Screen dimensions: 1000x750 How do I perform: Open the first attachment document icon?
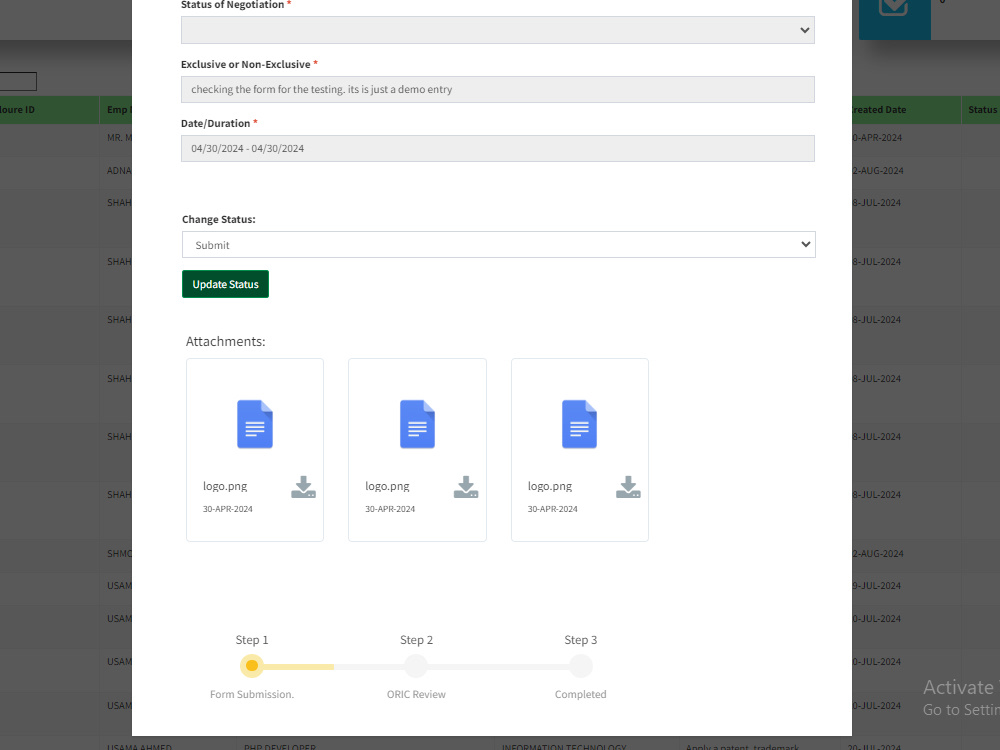click(255, 424)
